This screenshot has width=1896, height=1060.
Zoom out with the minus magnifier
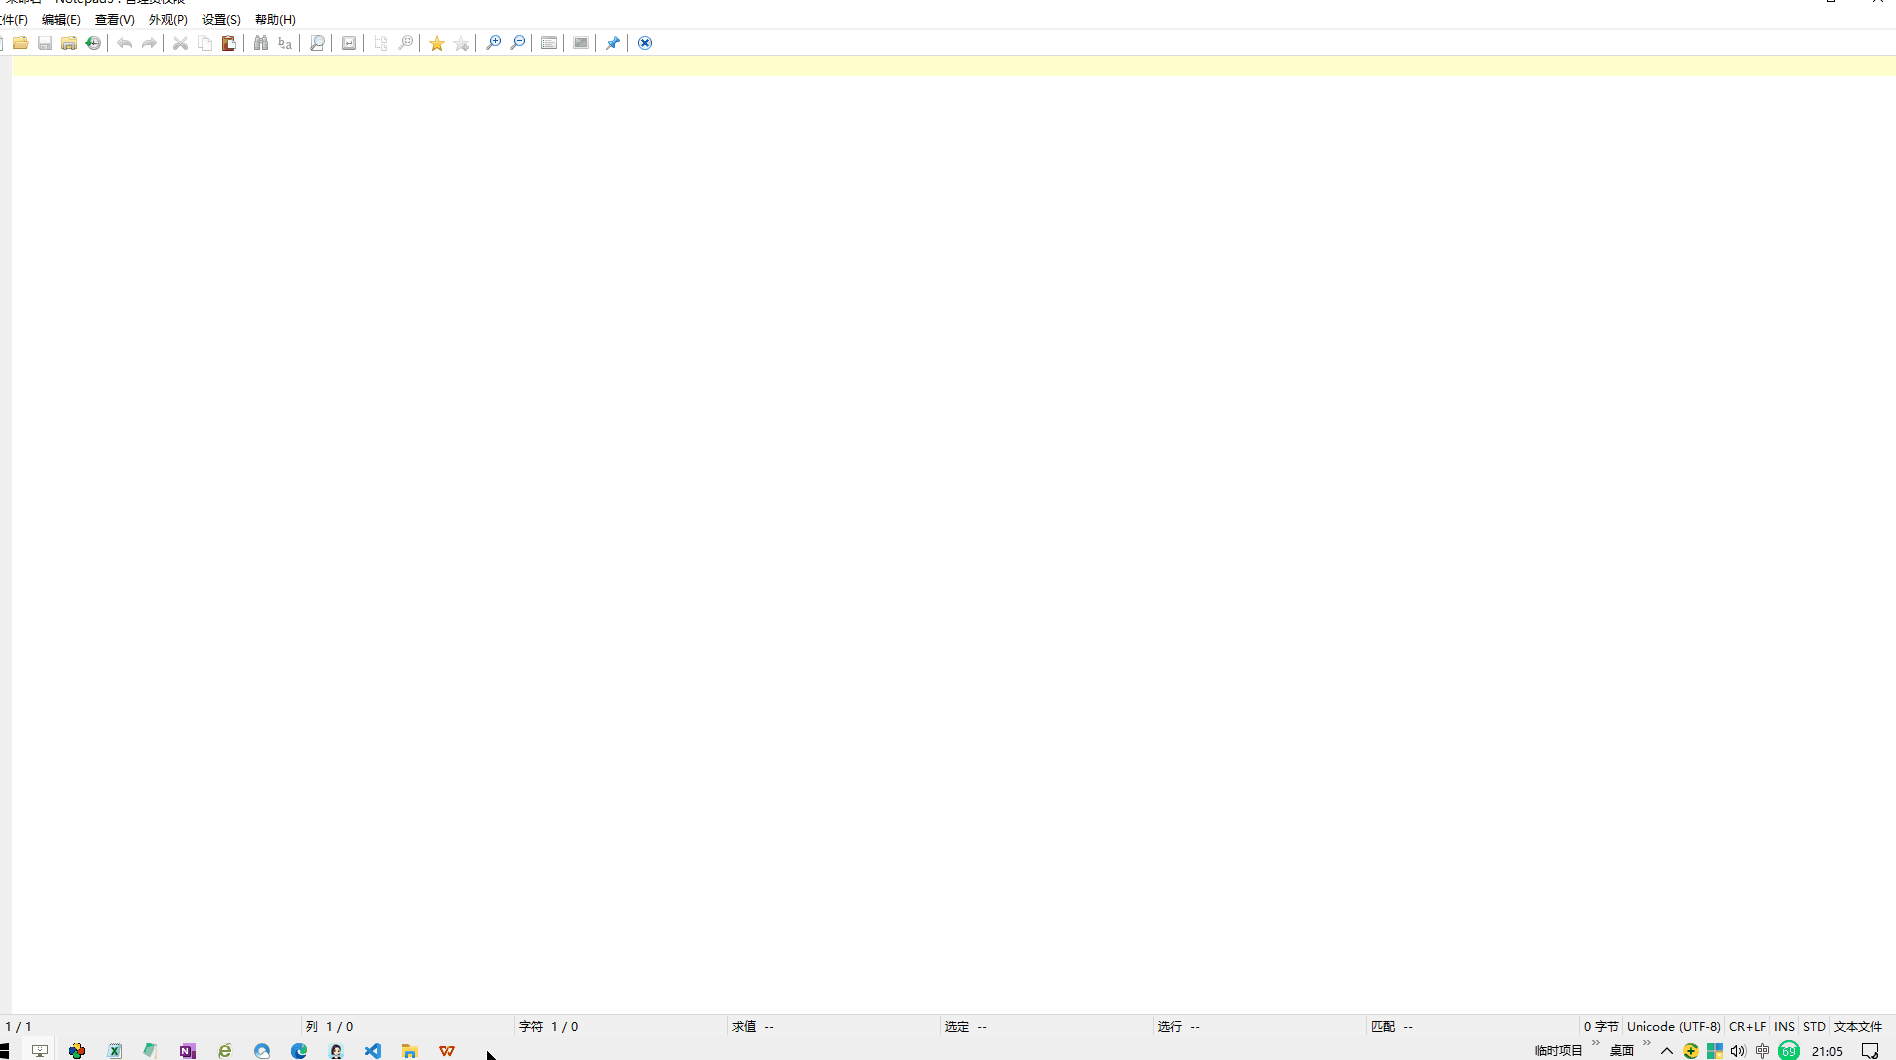click(x=517, y=43)
